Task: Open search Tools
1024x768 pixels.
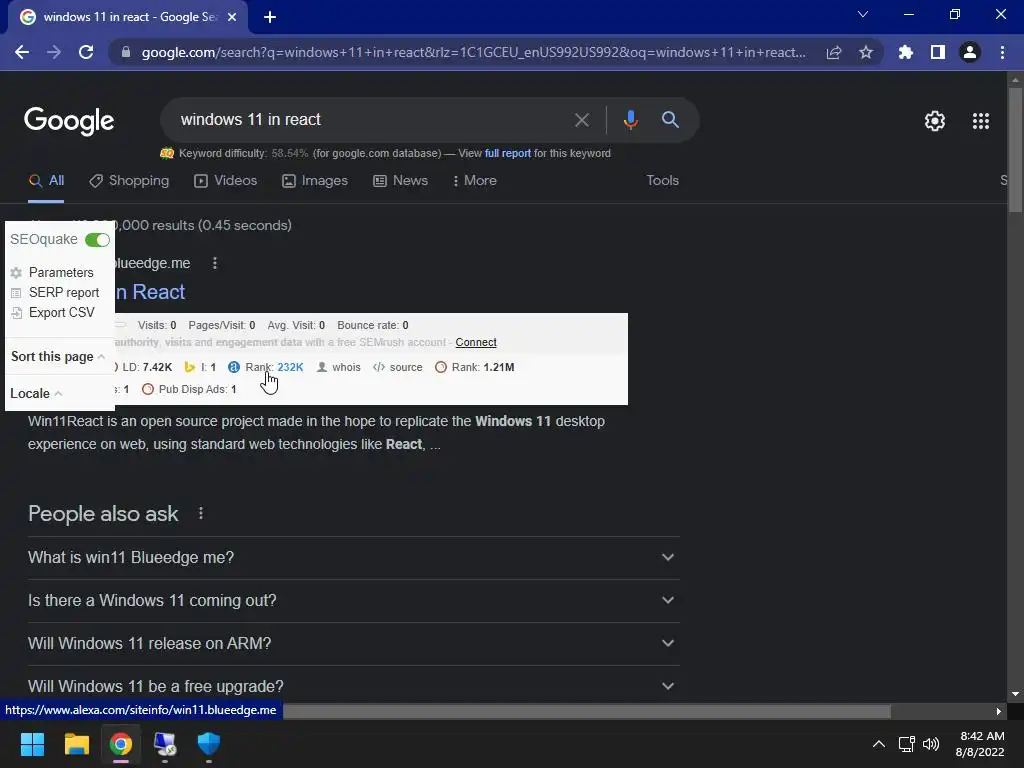Action: click(662, 180)
